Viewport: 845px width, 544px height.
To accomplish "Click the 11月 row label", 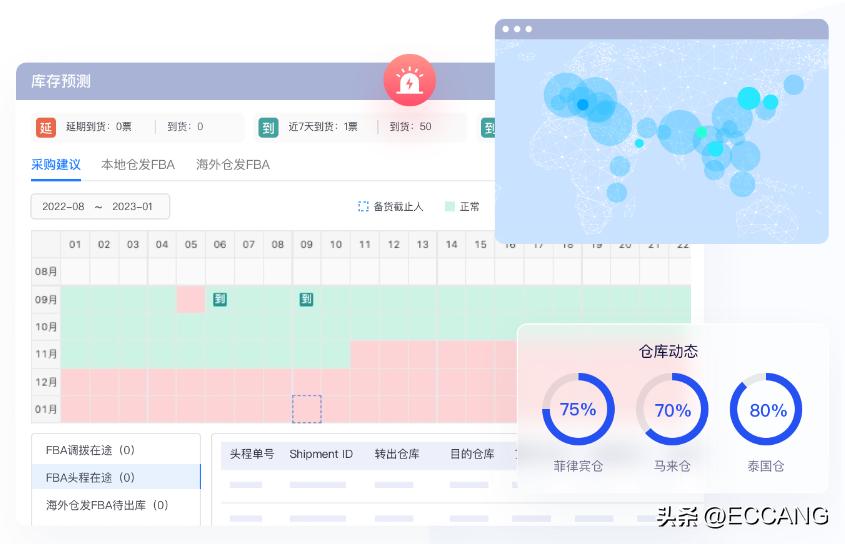I will coord(46,354).
